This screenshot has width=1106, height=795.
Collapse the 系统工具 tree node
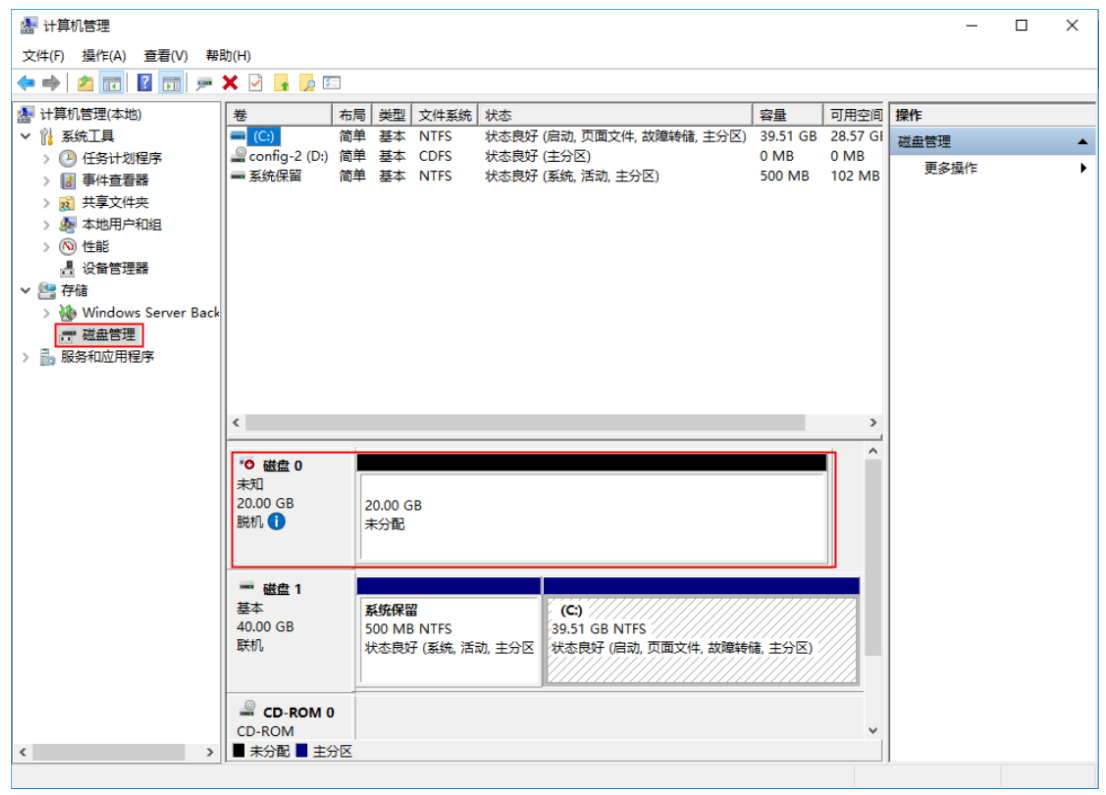coord(26,136)
